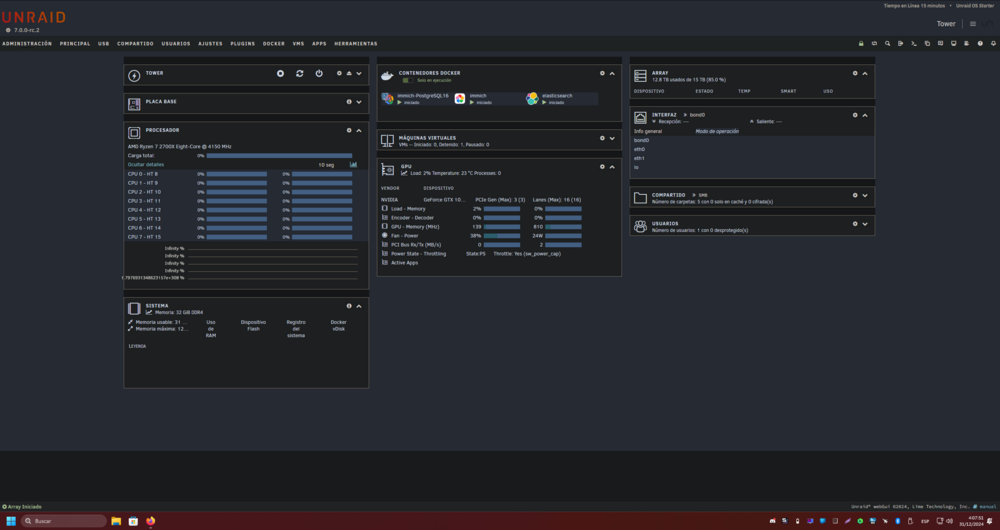Viewport: 1000px width, 530px height.
Task: Click the immich-PostgreSQL16 container icon
Action: (388, 98)
